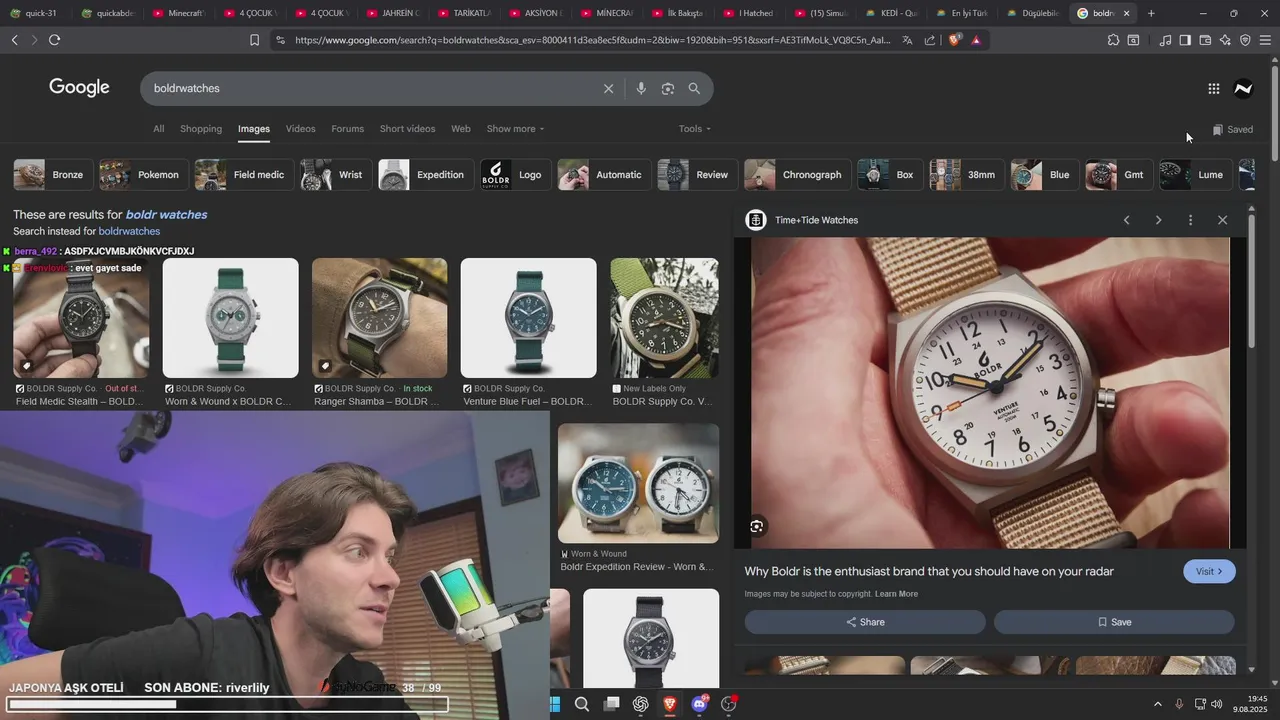The image size is (1280, 720).
Task: Open the Google apps grid
Action: (1213, 89)
